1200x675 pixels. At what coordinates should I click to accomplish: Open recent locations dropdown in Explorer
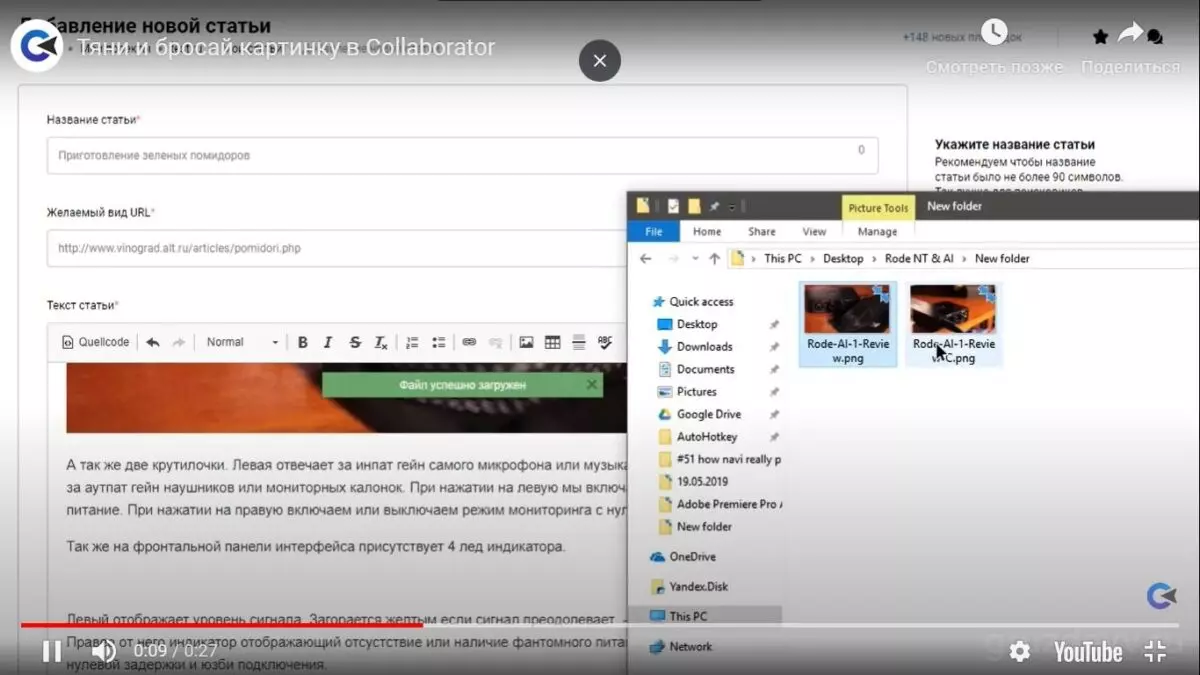coord(694,259)
